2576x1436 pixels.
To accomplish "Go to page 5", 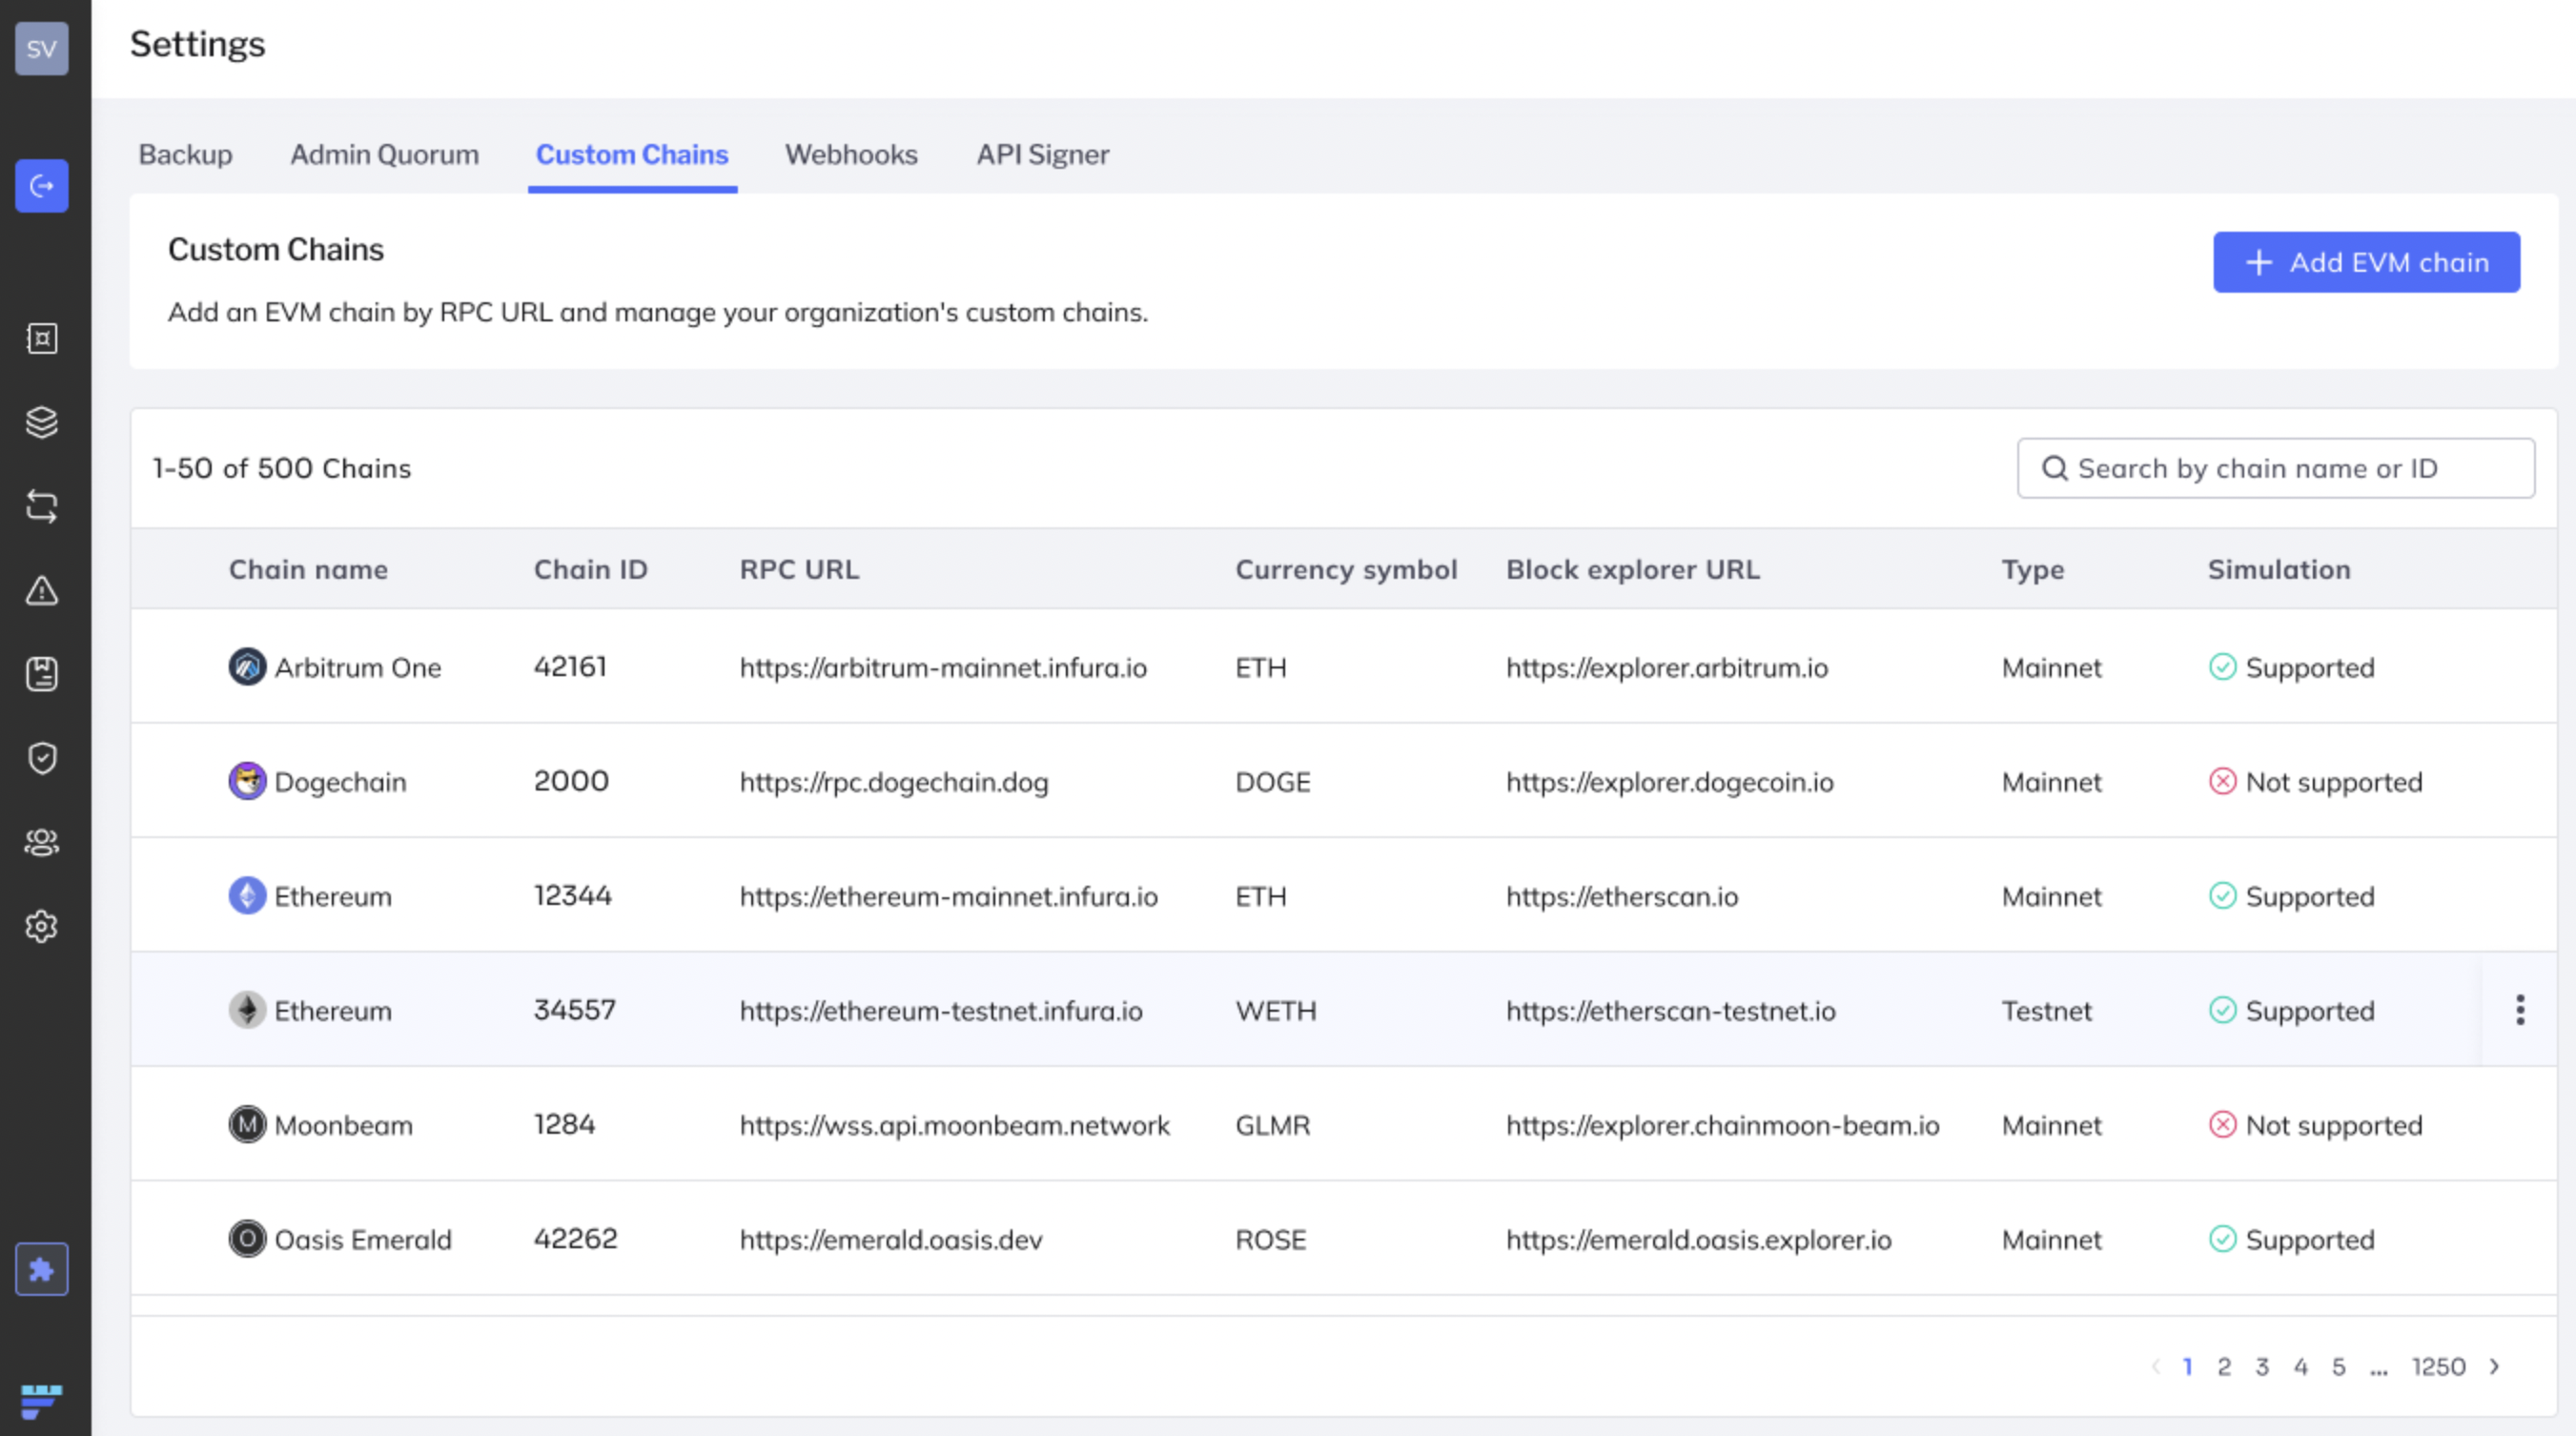I will 2338,1366.
